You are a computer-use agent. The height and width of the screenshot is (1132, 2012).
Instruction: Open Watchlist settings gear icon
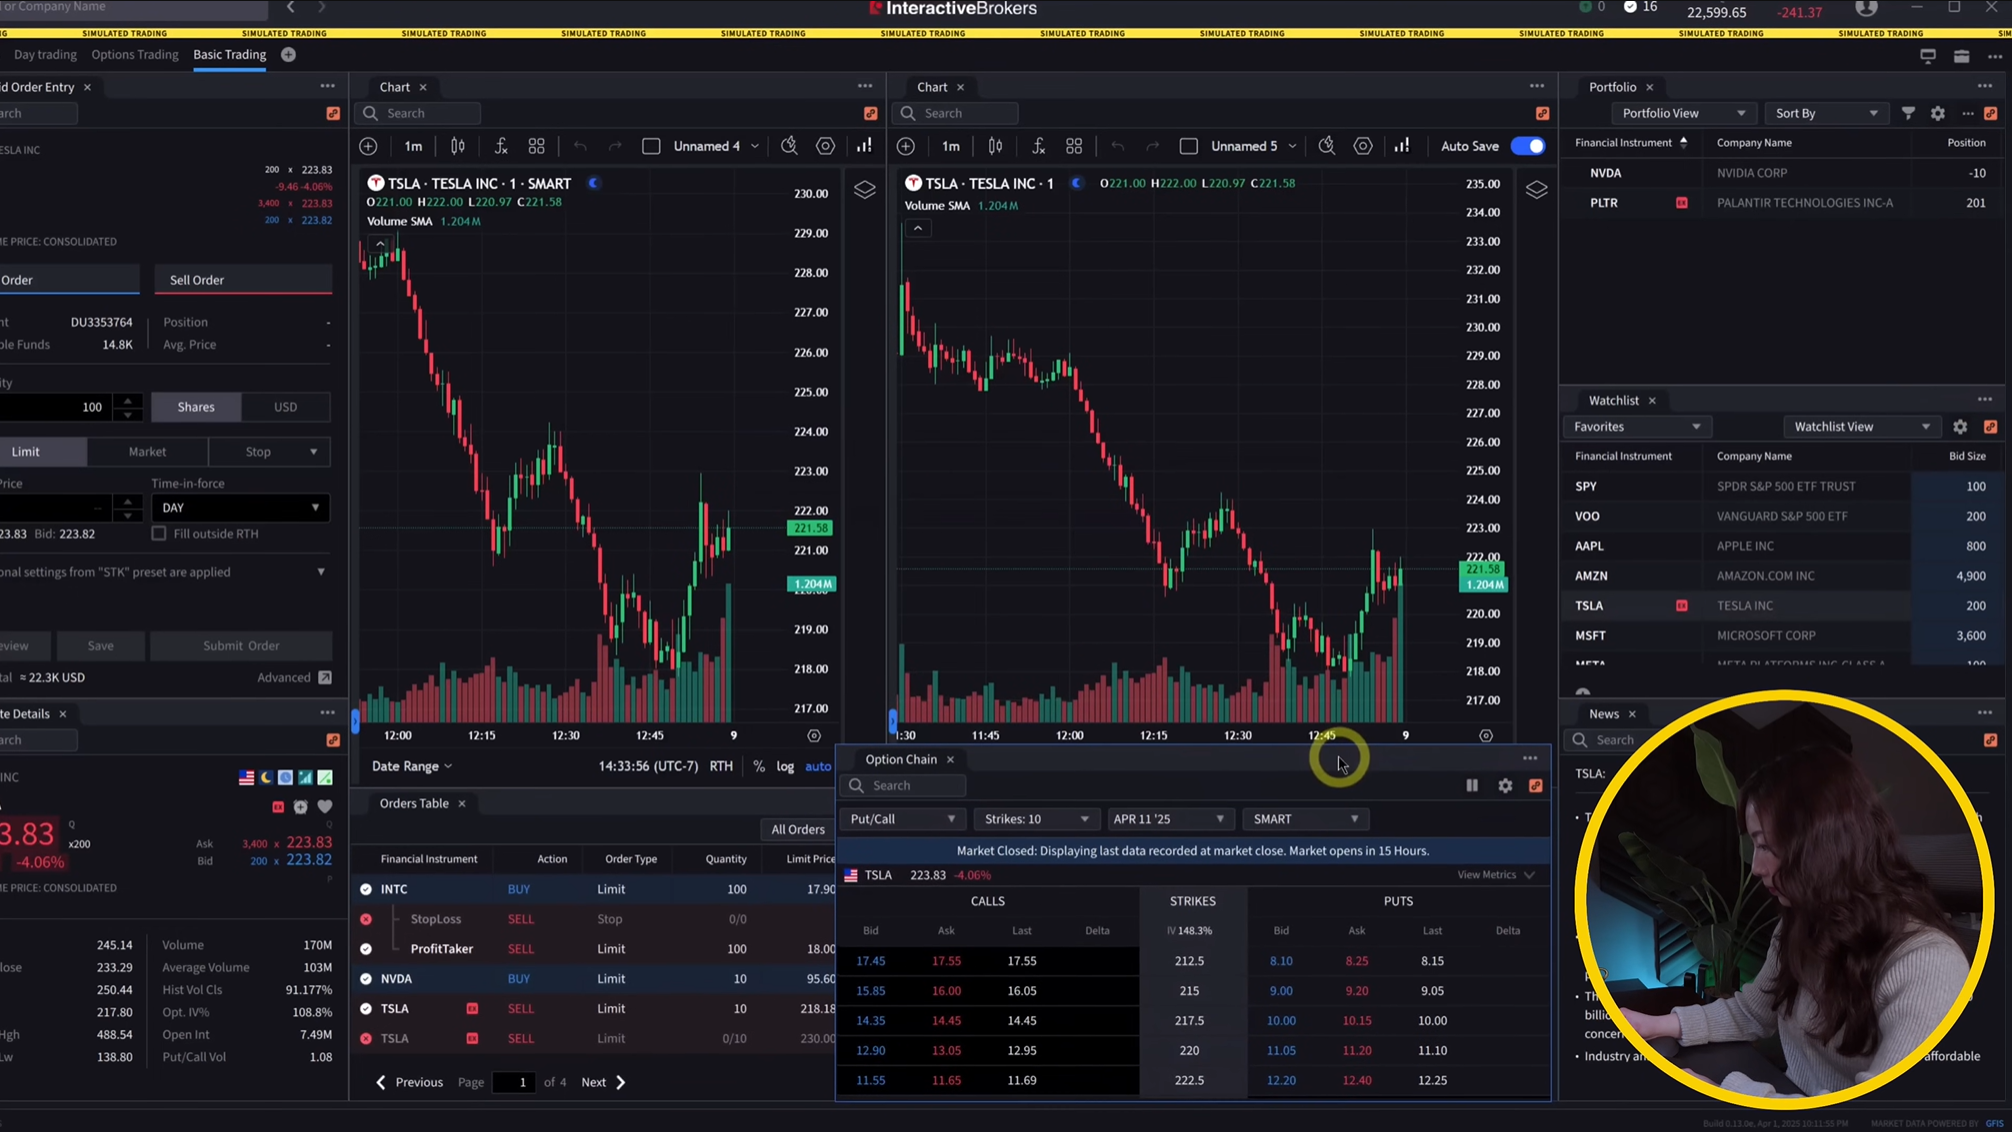click(x=1960, y=427)
